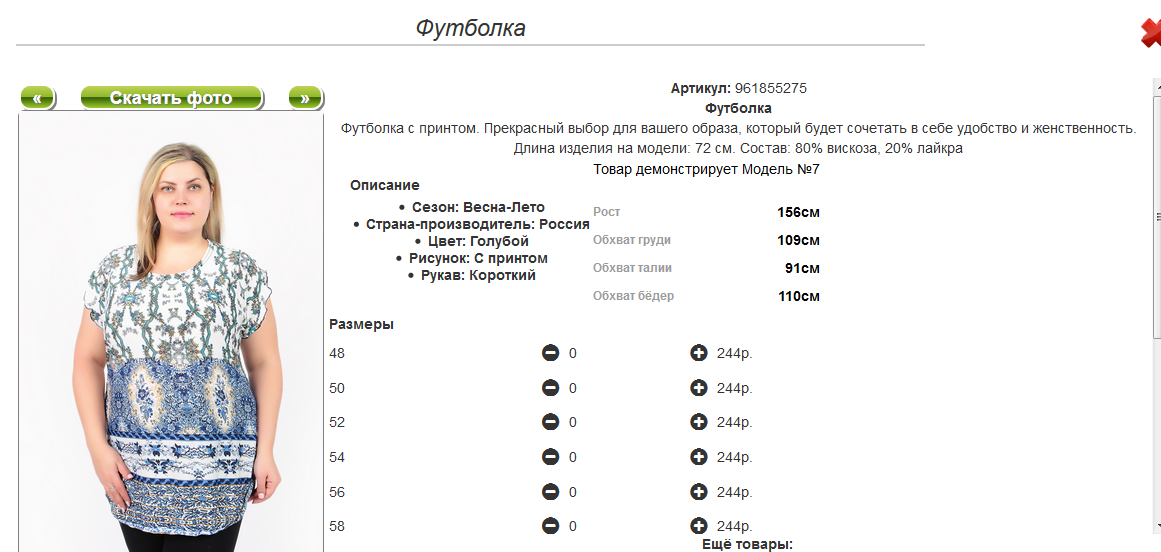This screenshot has width=1161, height=552.
Task: Click minus icon for size 56
Action: [550, 491]
